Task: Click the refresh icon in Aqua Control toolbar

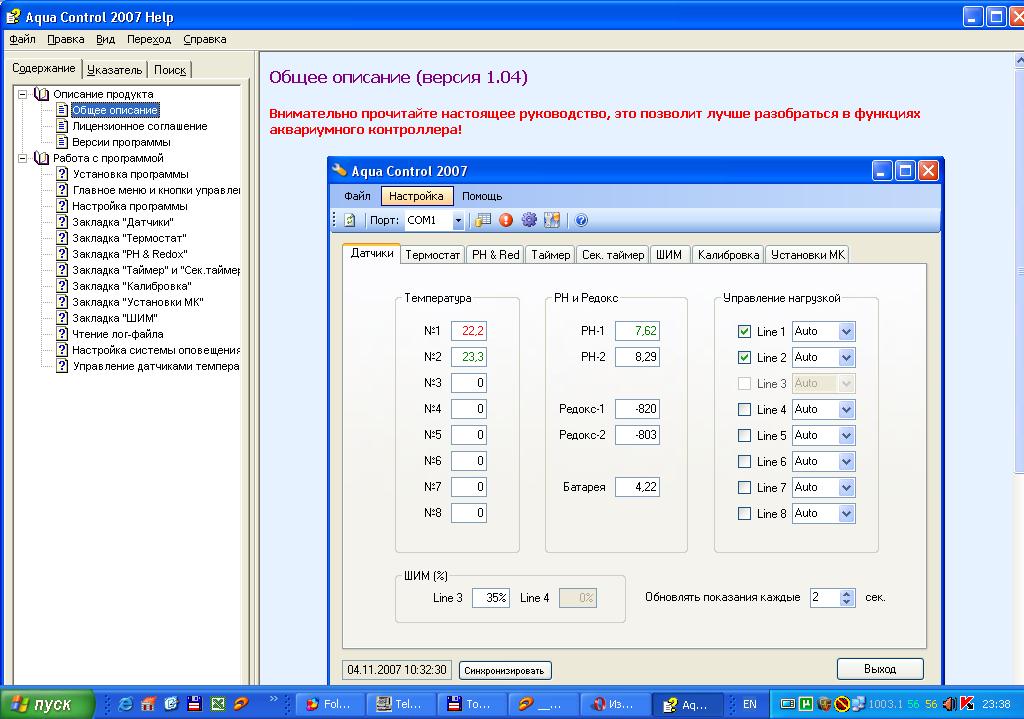Action: click(x=350, y=221)
